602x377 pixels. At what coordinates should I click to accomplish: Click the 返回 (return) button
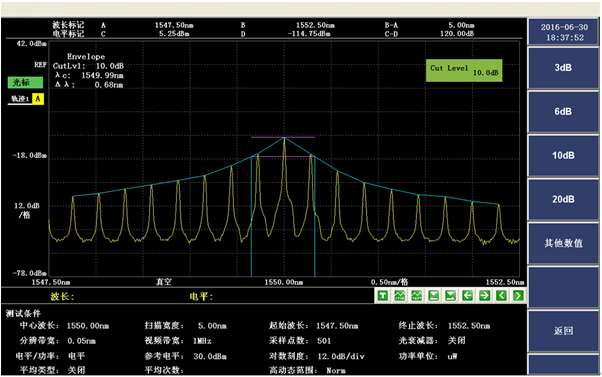563,331
